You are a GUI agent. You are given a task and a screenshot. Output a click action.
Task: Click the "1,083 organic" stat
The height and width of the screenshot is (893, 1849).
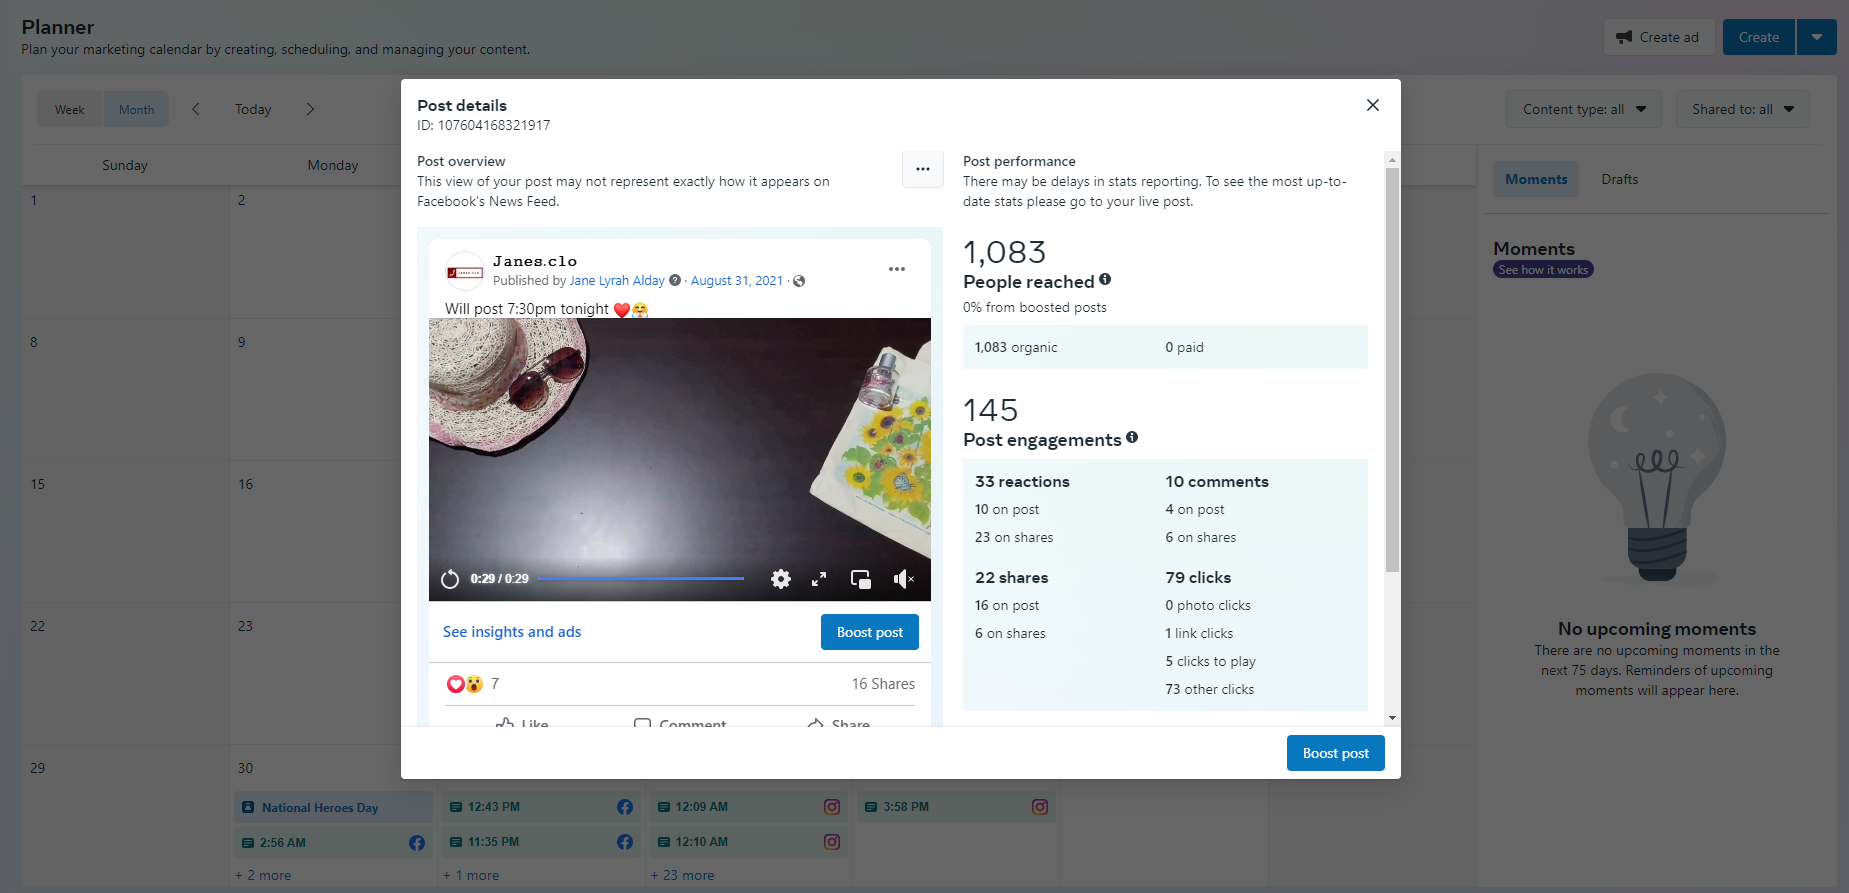coord(1016,347)
